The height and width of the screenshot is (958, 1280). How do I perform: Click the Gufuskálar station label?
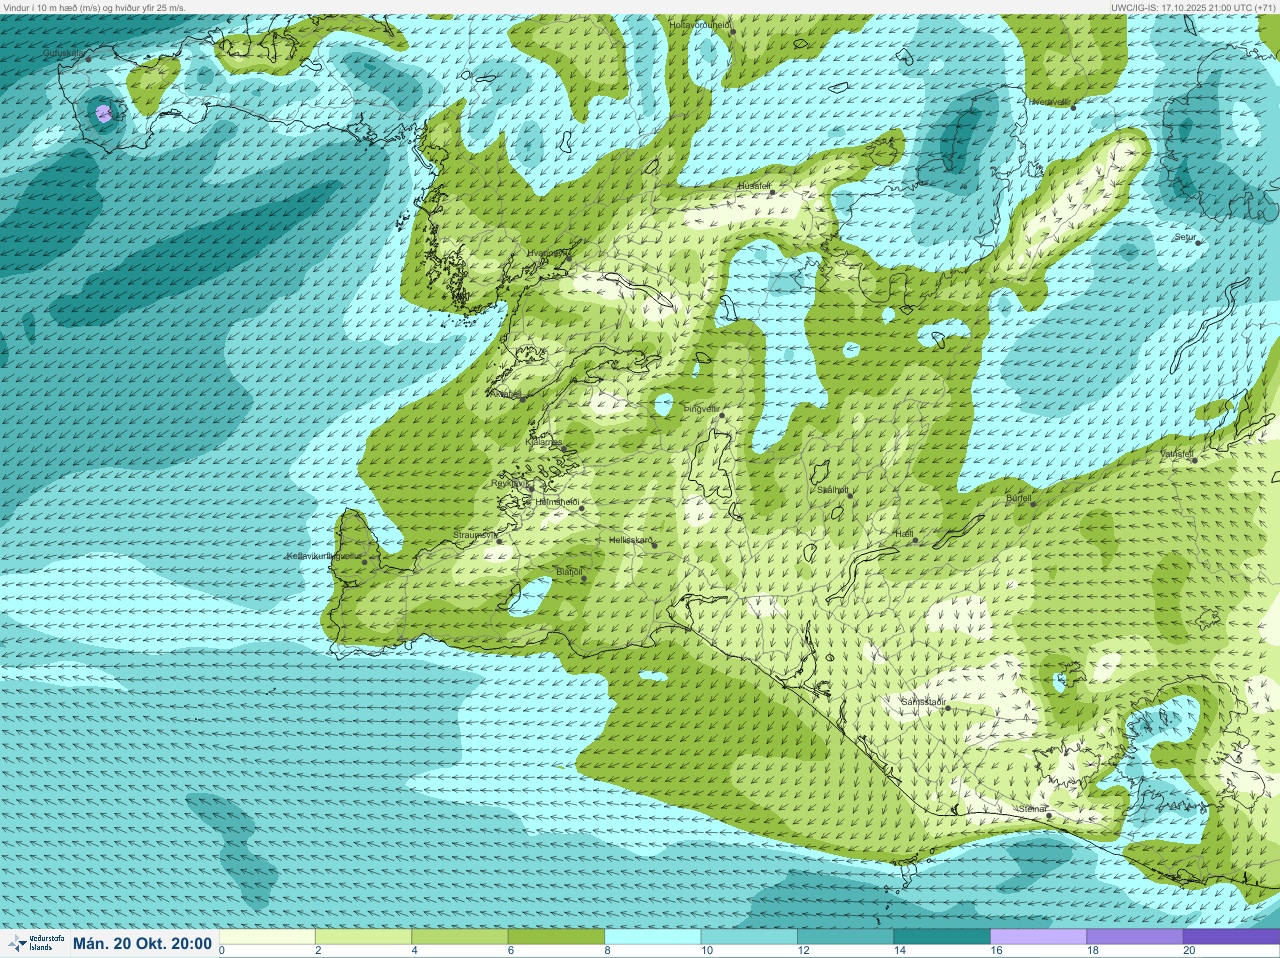point(64,52)
